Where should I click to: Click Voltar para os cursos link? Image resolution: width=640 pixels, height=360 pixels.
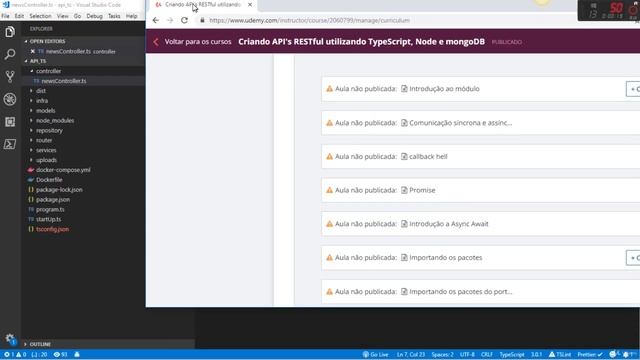click(198, 42)
